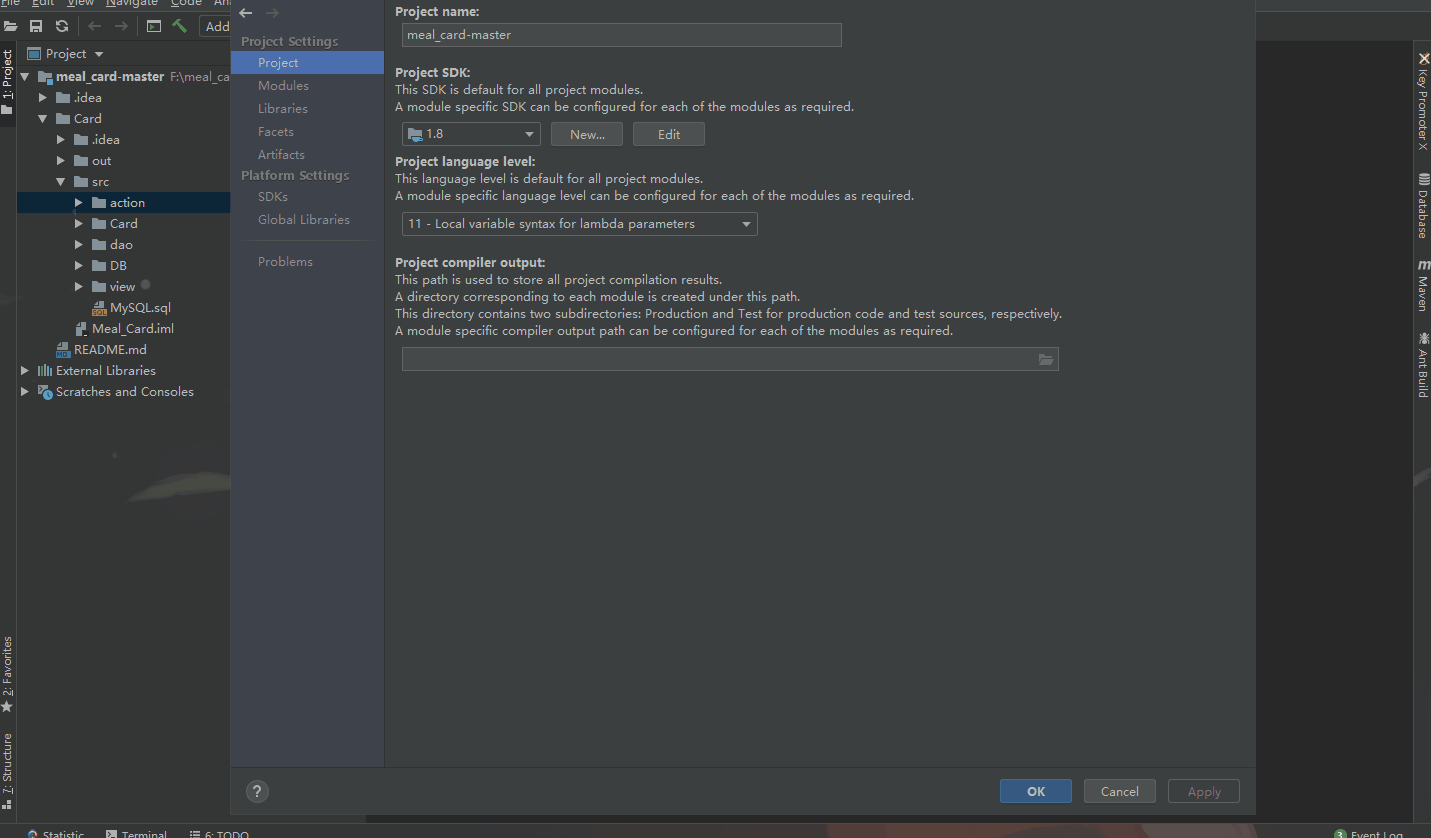This screenshot has width=1431, height=838.
Task: Collapse the src folder arrow
Action: [x=61, y=182]
